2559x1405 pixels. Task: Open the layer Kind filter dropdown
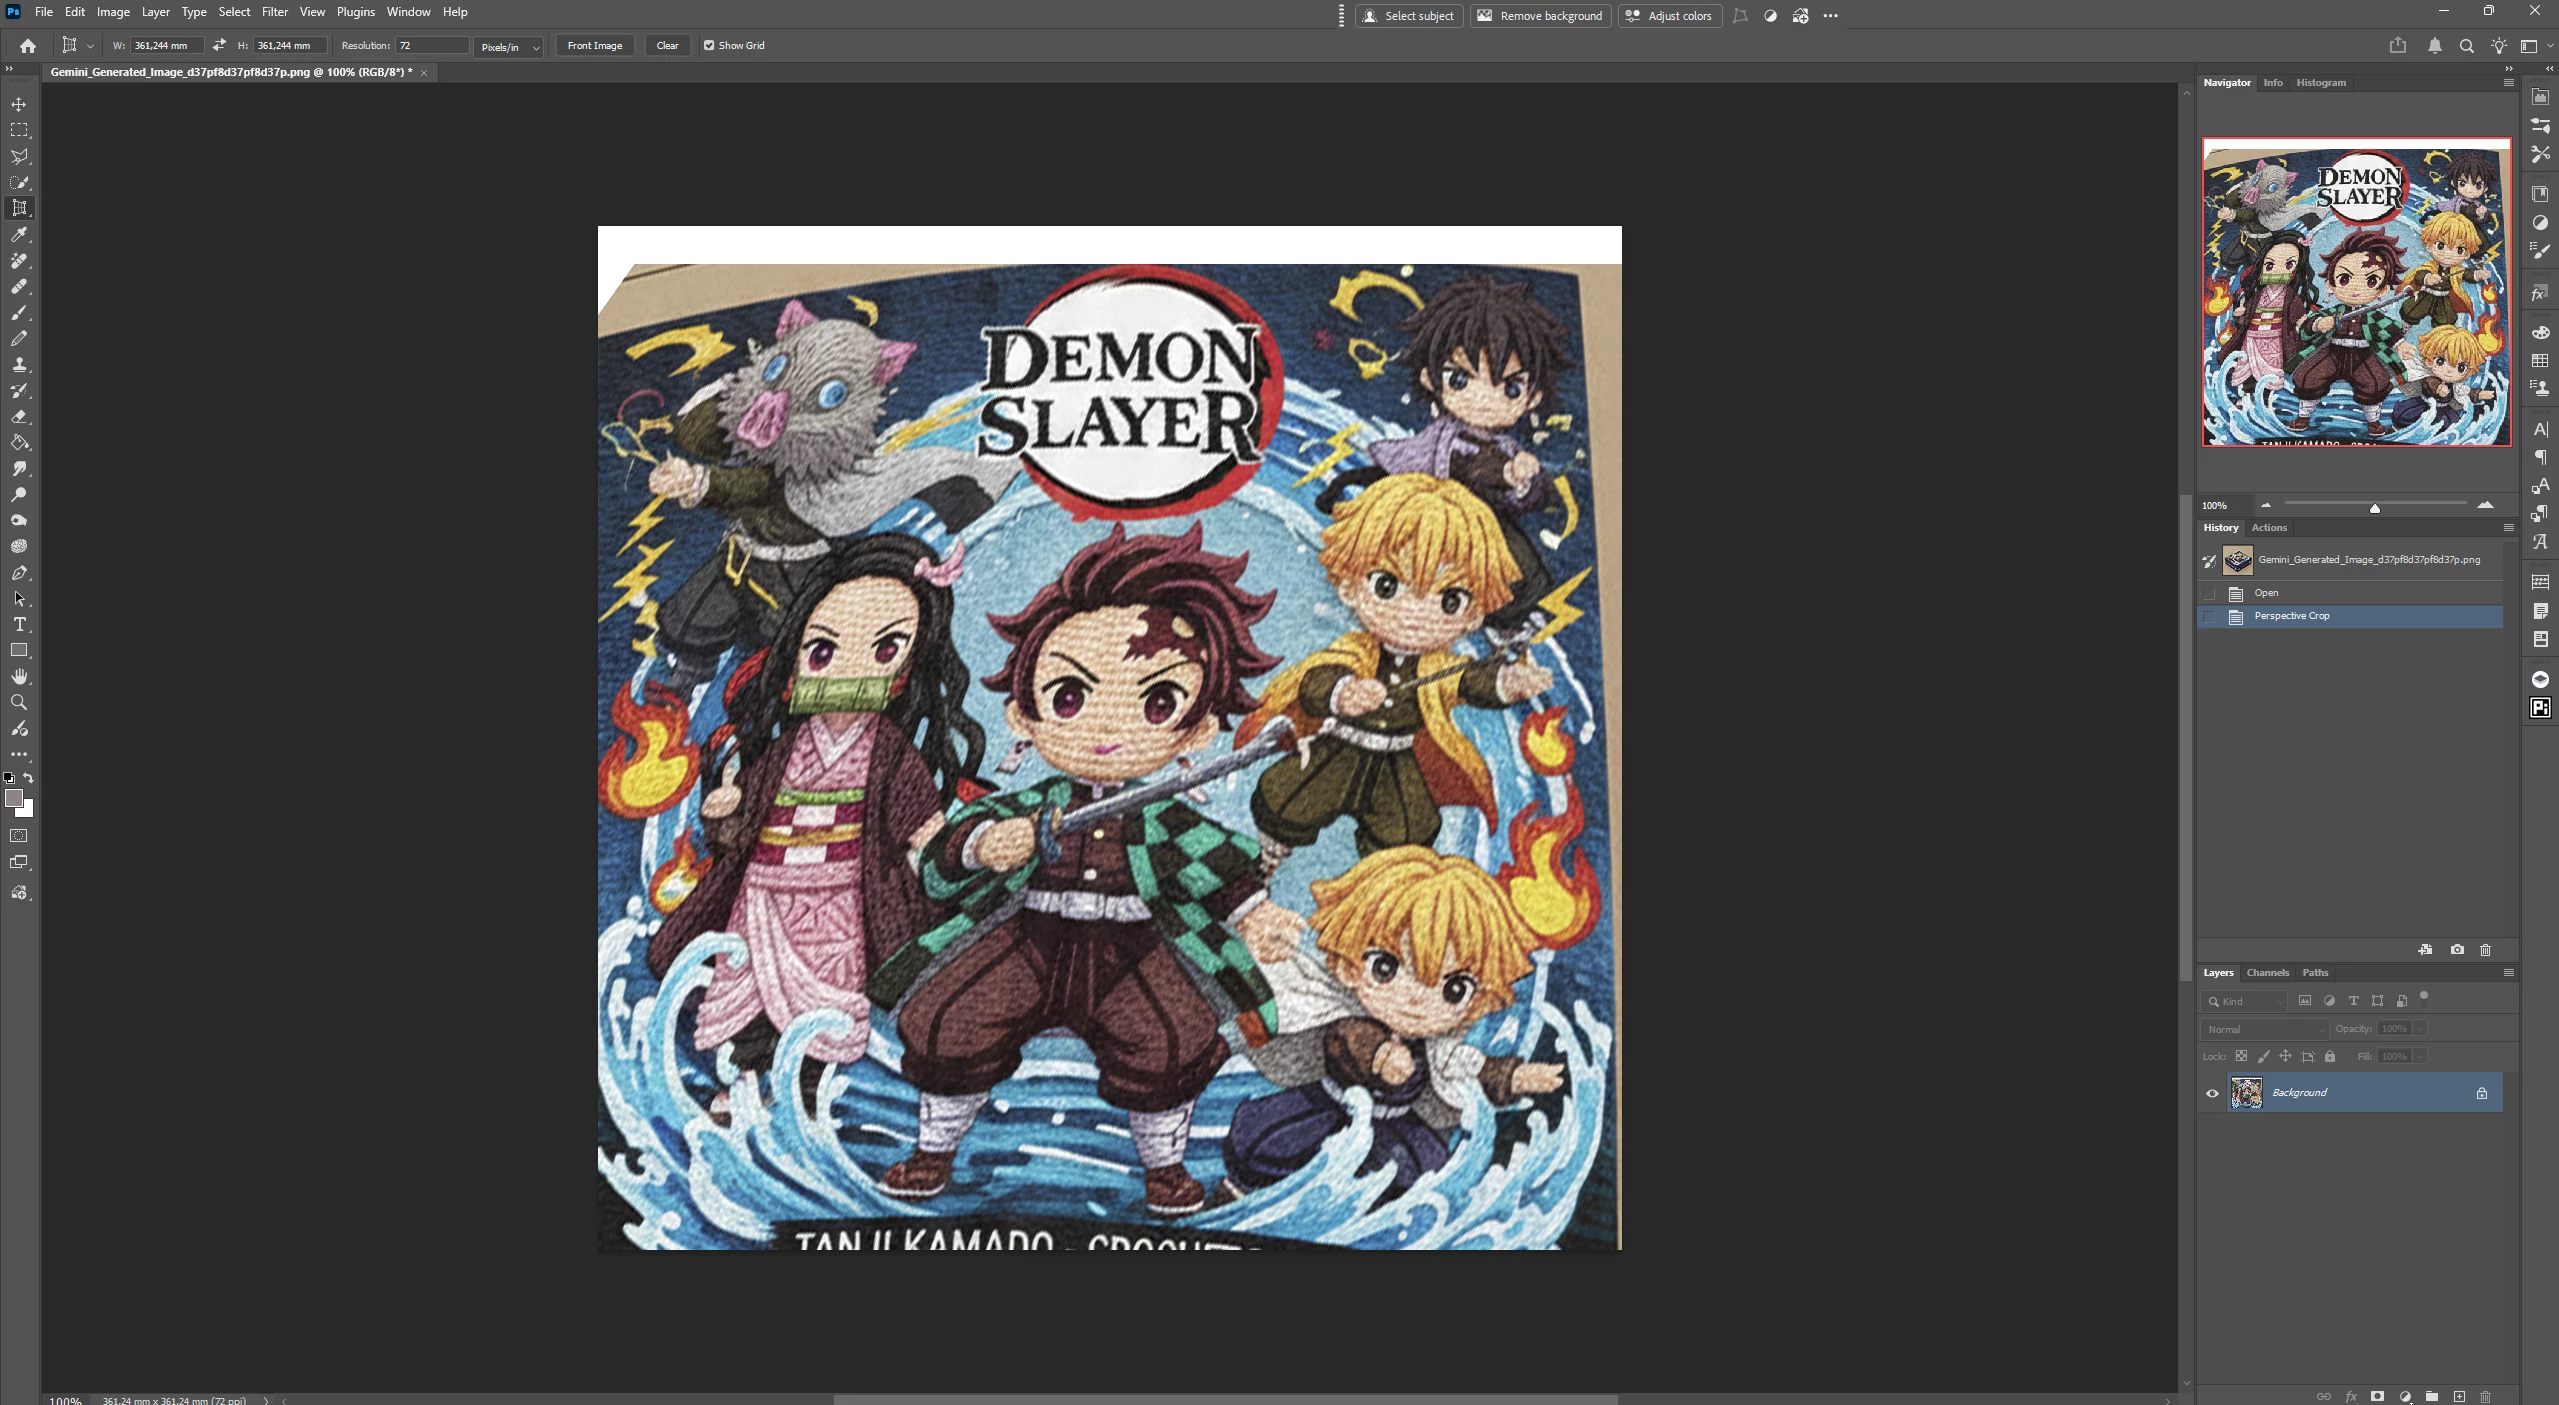point(2245,1001)
